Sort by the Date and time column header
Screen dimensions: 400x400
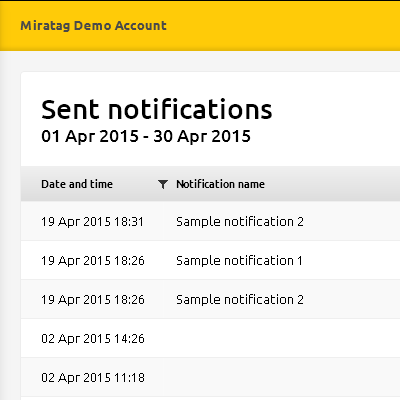77,184
